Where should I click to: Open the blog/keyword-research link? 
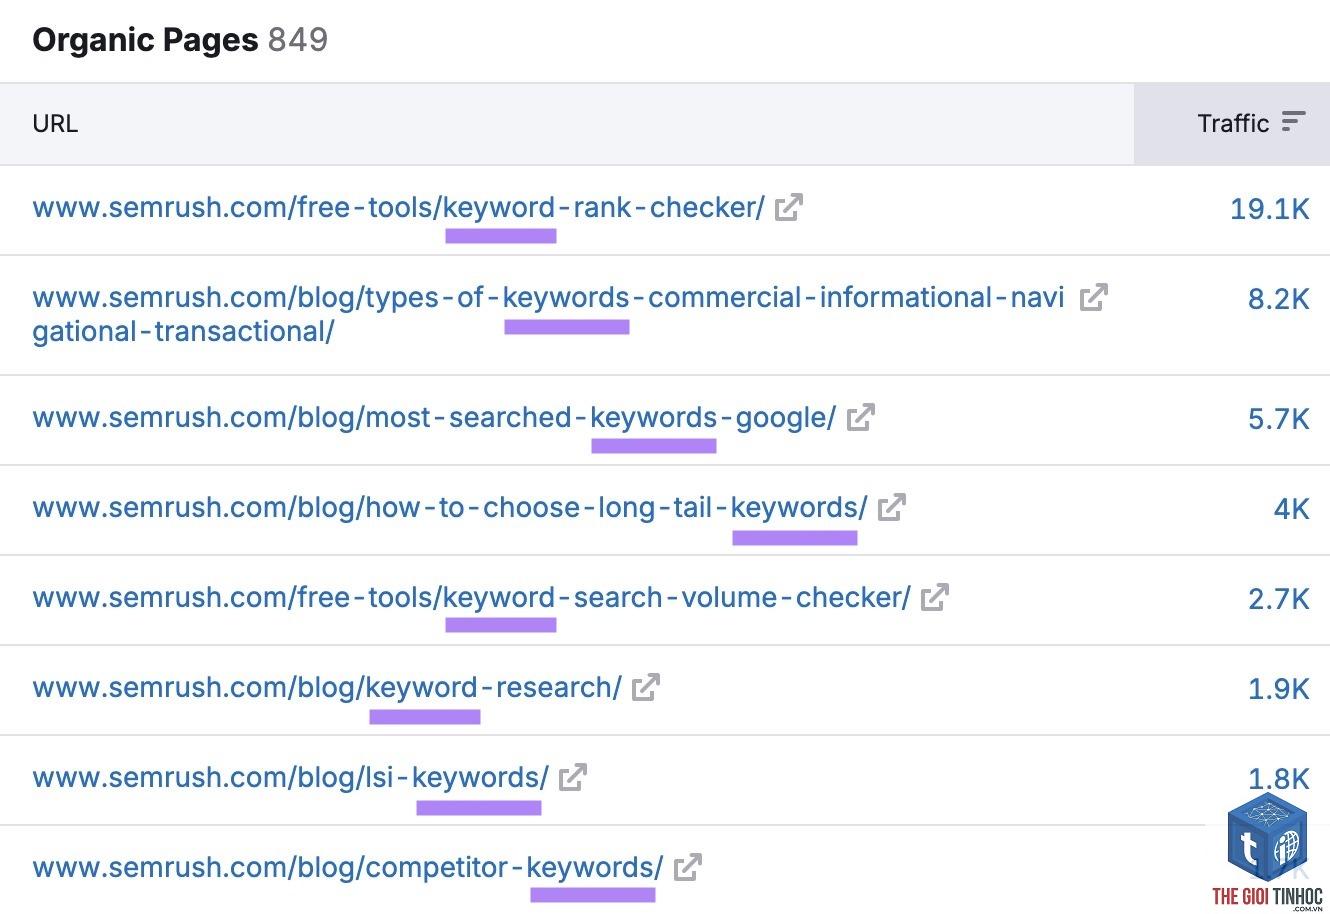327,688
